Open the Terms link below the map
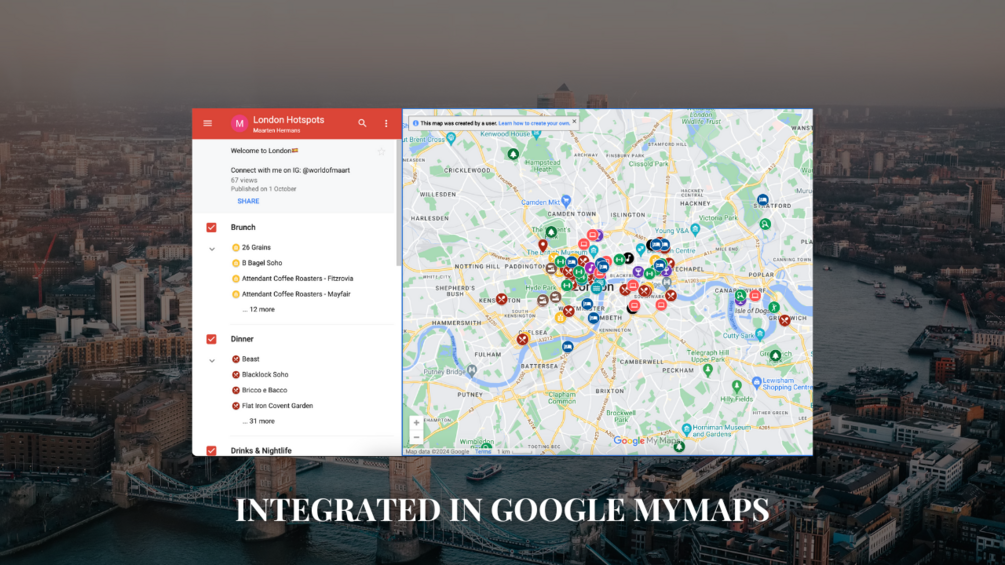The width and height of the screenshot is (1005, 565). [483, 452]
